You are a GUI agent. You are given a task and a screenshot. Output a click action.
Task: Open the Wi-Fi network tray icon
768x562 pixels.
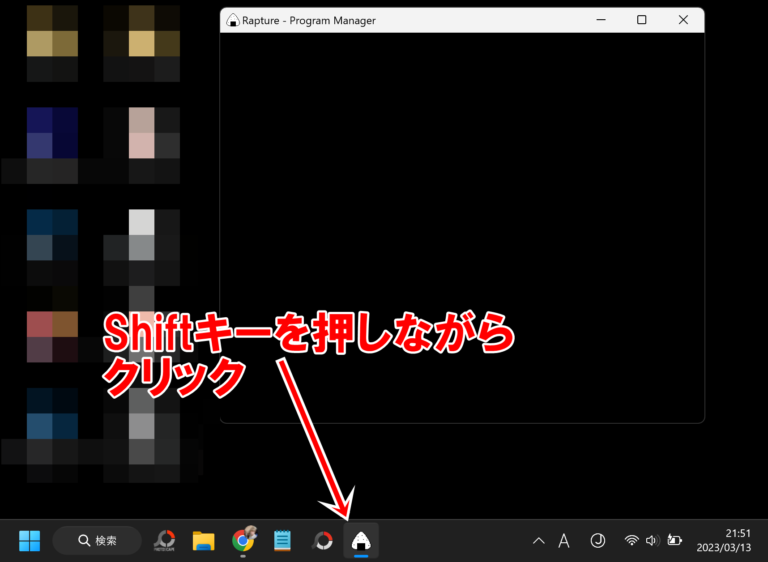point(631,540)
